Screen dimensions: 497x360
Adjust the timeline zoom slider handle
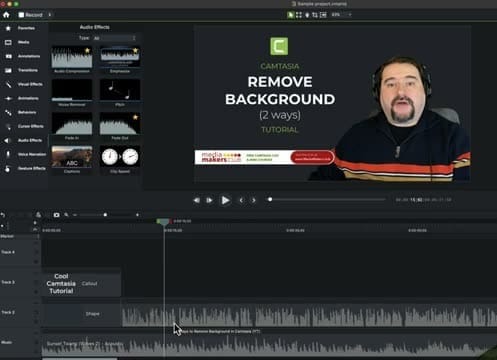coord(105,215)
